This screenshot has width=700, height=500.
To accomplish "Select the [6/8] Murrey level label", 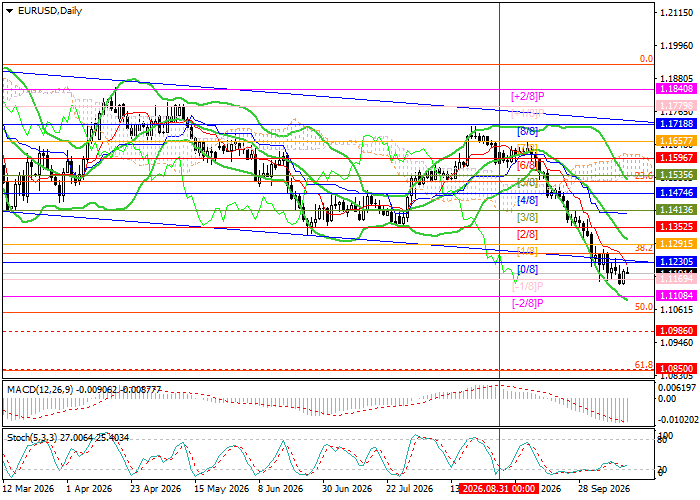I will [x=528, y=166].
